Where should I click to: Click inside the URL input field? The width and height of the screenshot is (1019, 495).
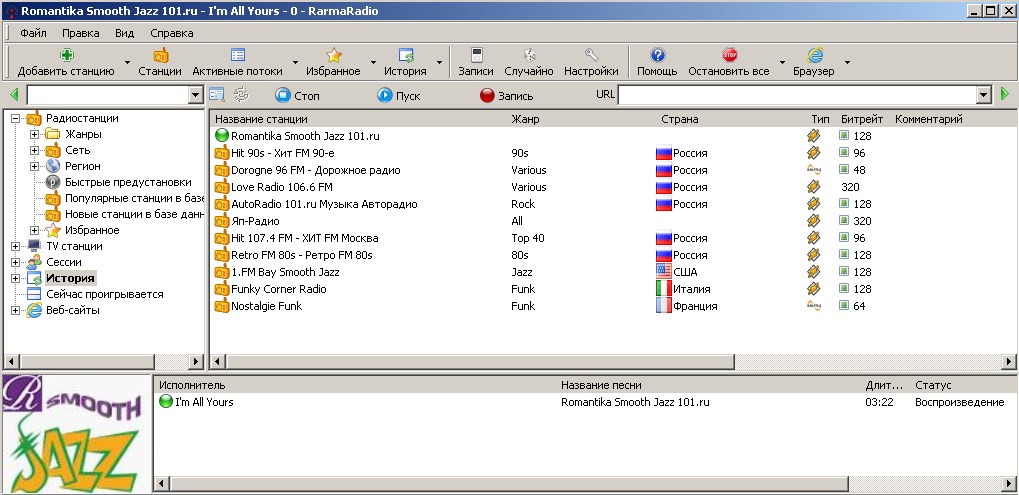[x=797, y=95]
